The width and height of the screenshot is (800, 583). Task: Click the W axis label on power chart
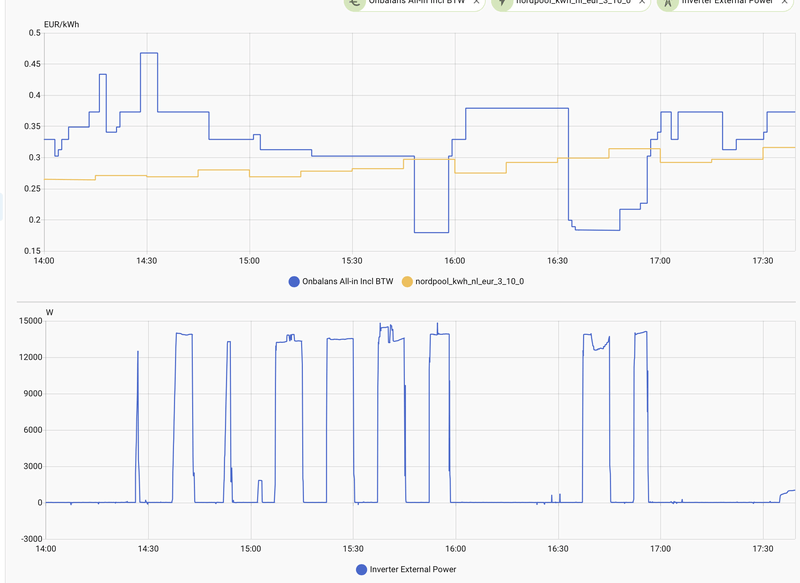pyautogui.click(x=51, y=309)
